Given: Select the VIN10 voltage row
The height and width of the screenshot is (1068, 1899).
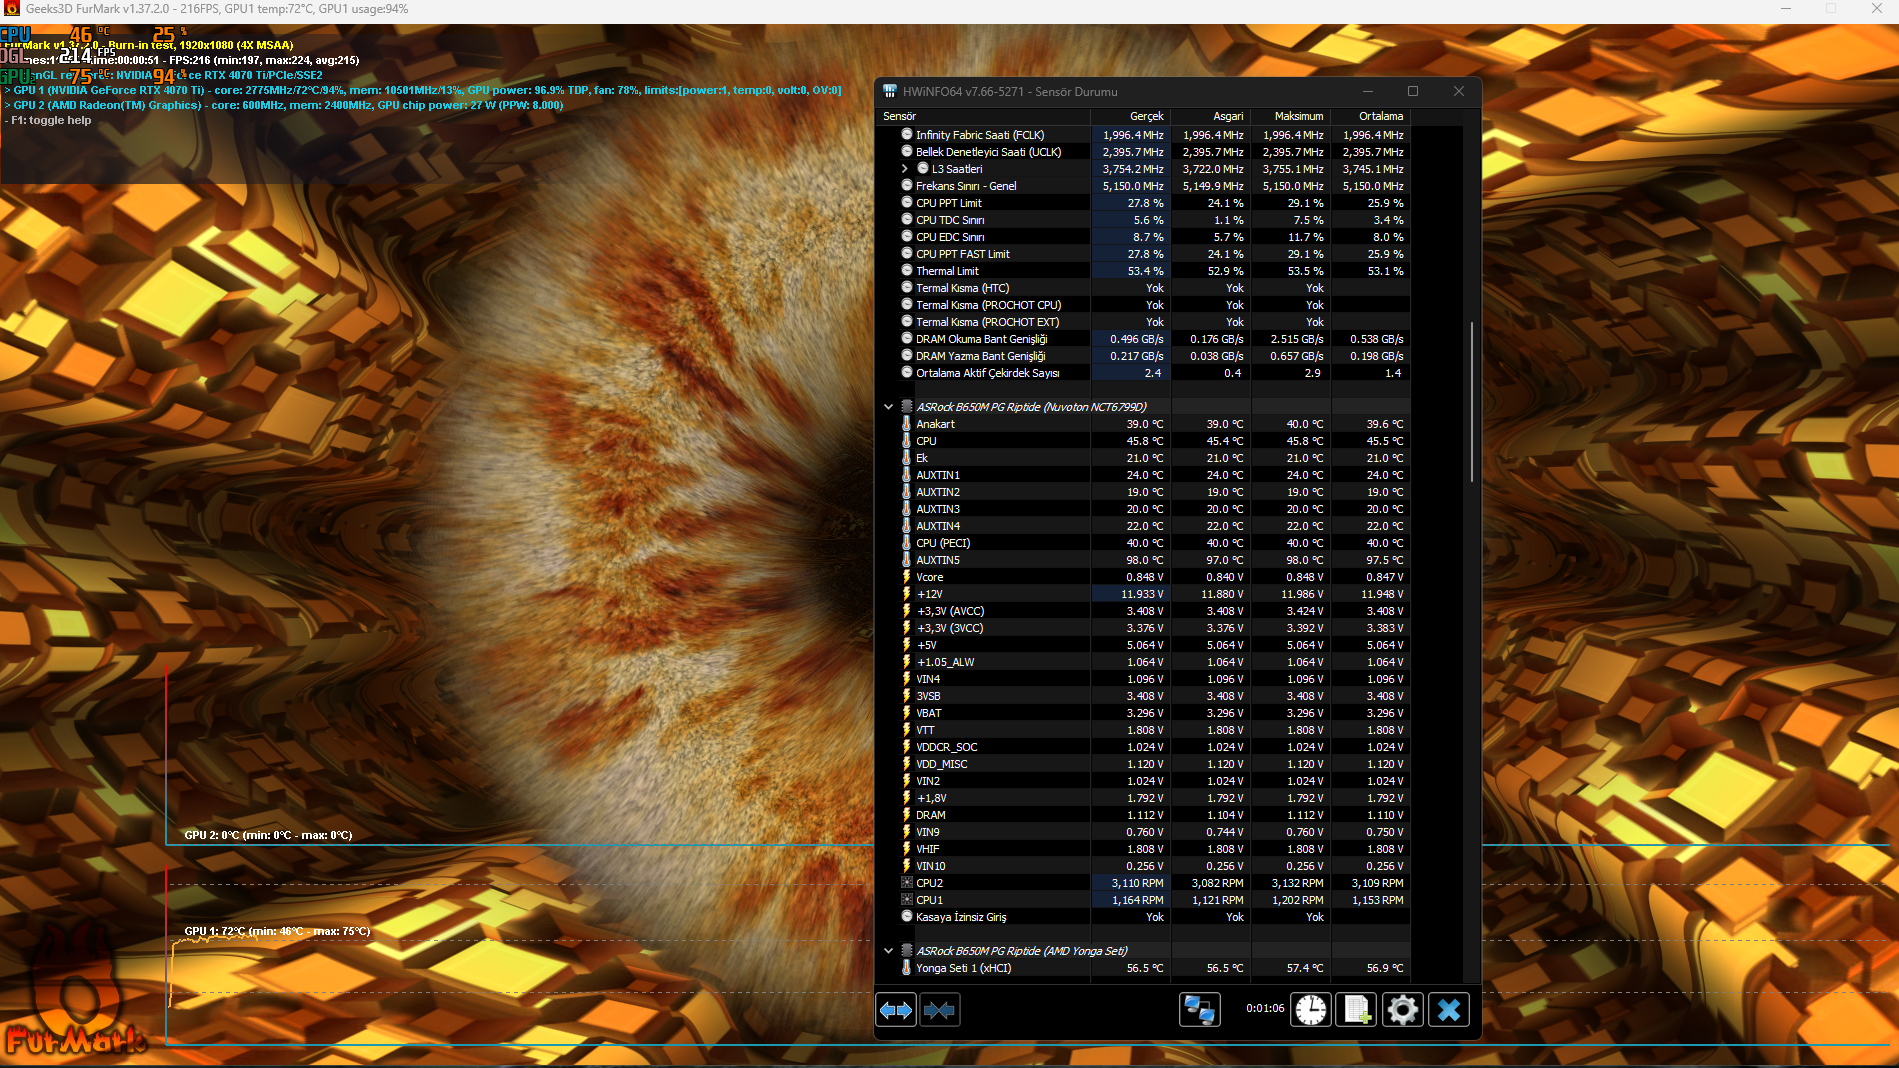Looking at the screenshot, I should coord(1143,866).
